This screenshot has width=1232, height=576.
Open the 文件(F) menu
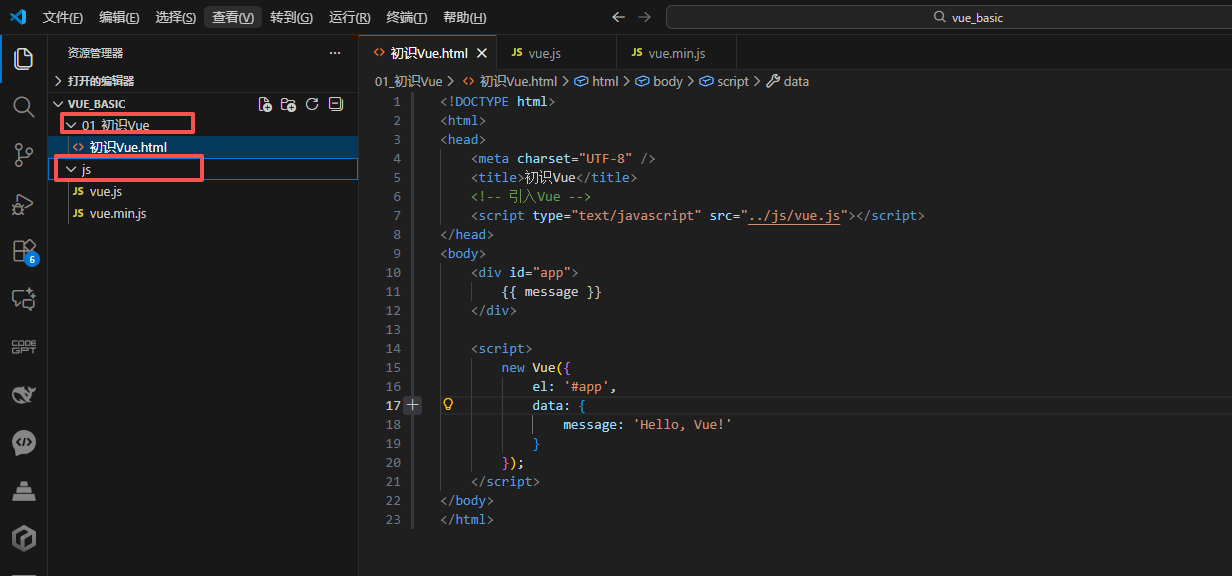(63, 17)
